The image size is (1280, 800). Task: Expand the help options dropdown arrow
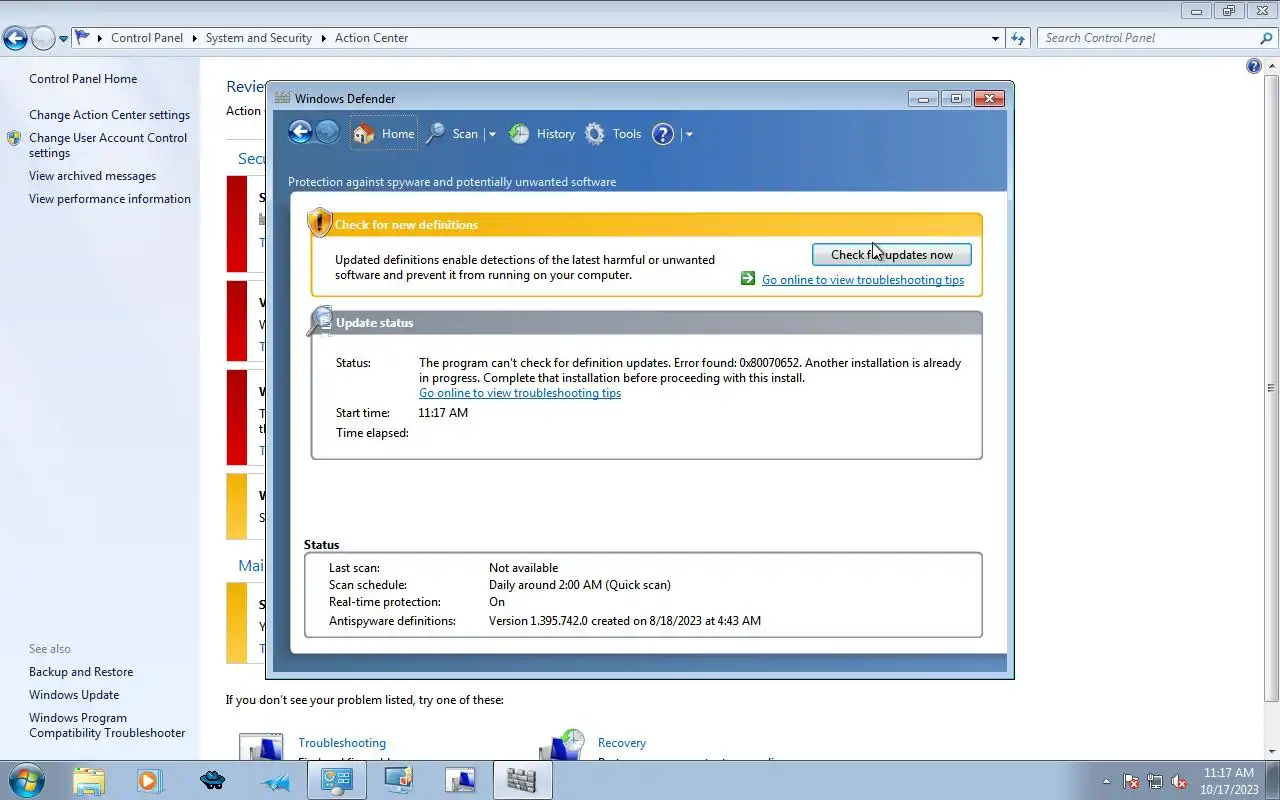click(x=689, y=134)
